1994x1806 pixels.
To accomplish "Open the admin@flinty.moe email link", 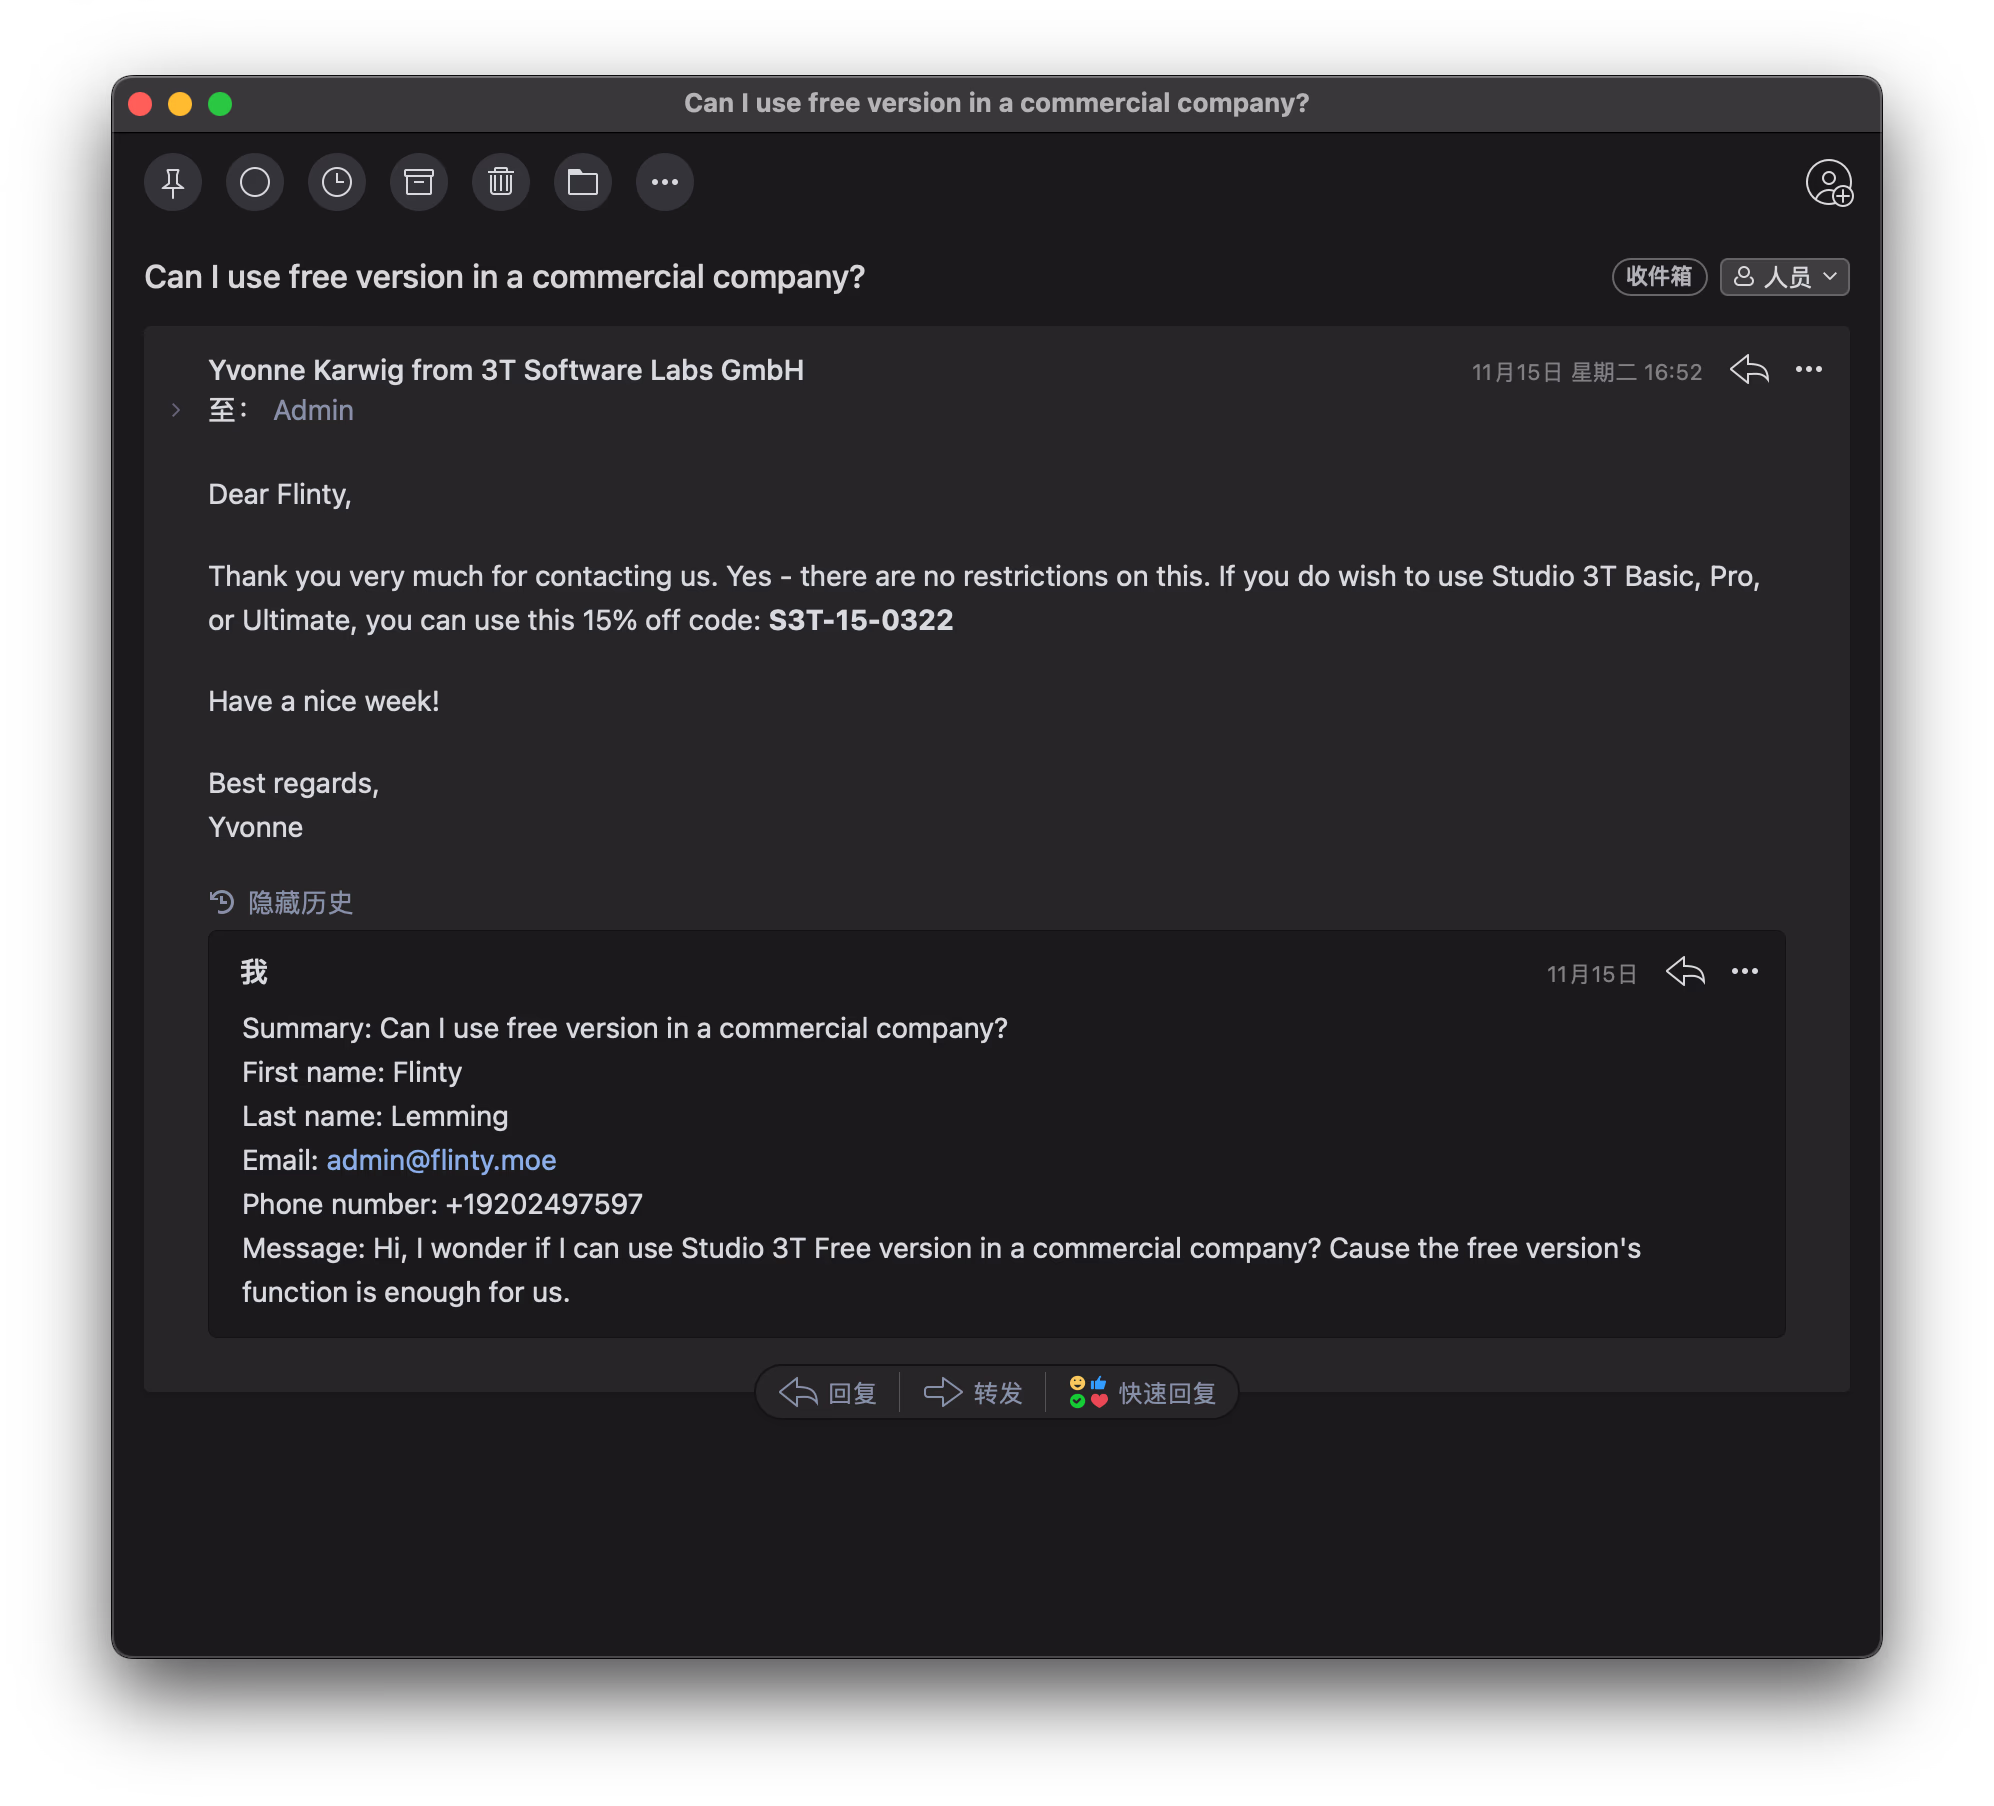I will [441, 1160].
